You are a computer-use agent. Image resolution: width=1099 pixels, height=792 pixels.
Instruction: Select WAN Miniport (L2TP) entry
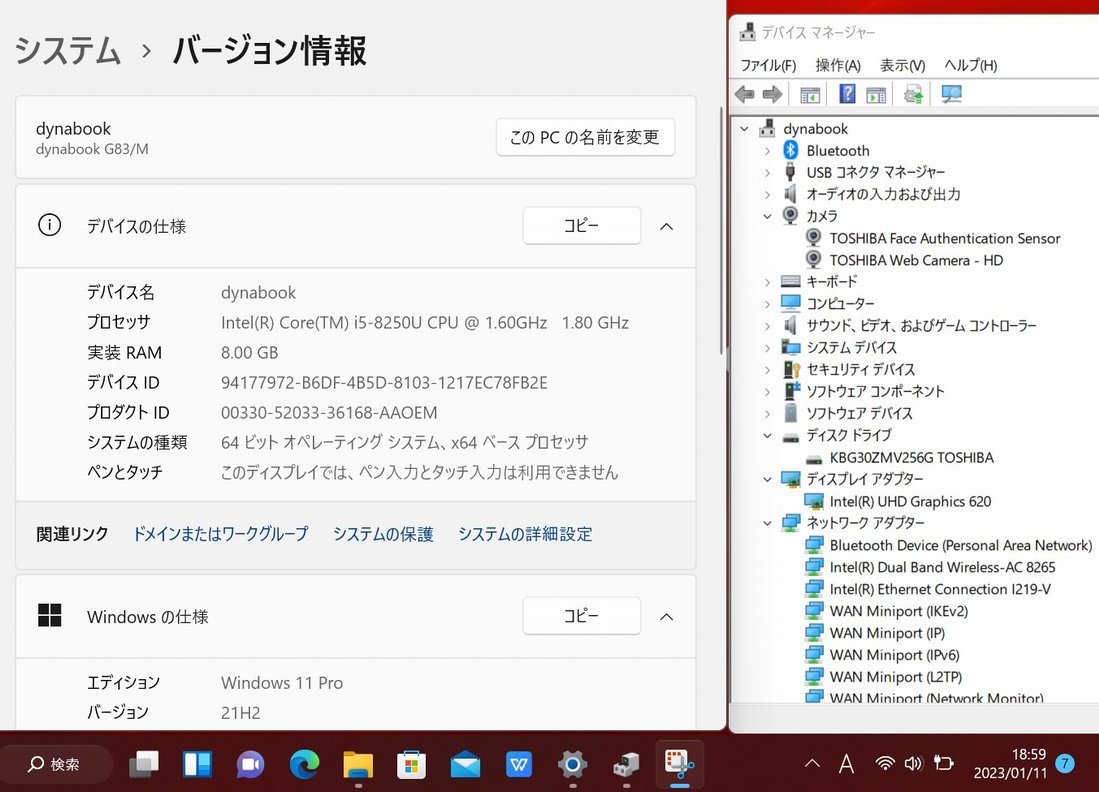[896, 676]
